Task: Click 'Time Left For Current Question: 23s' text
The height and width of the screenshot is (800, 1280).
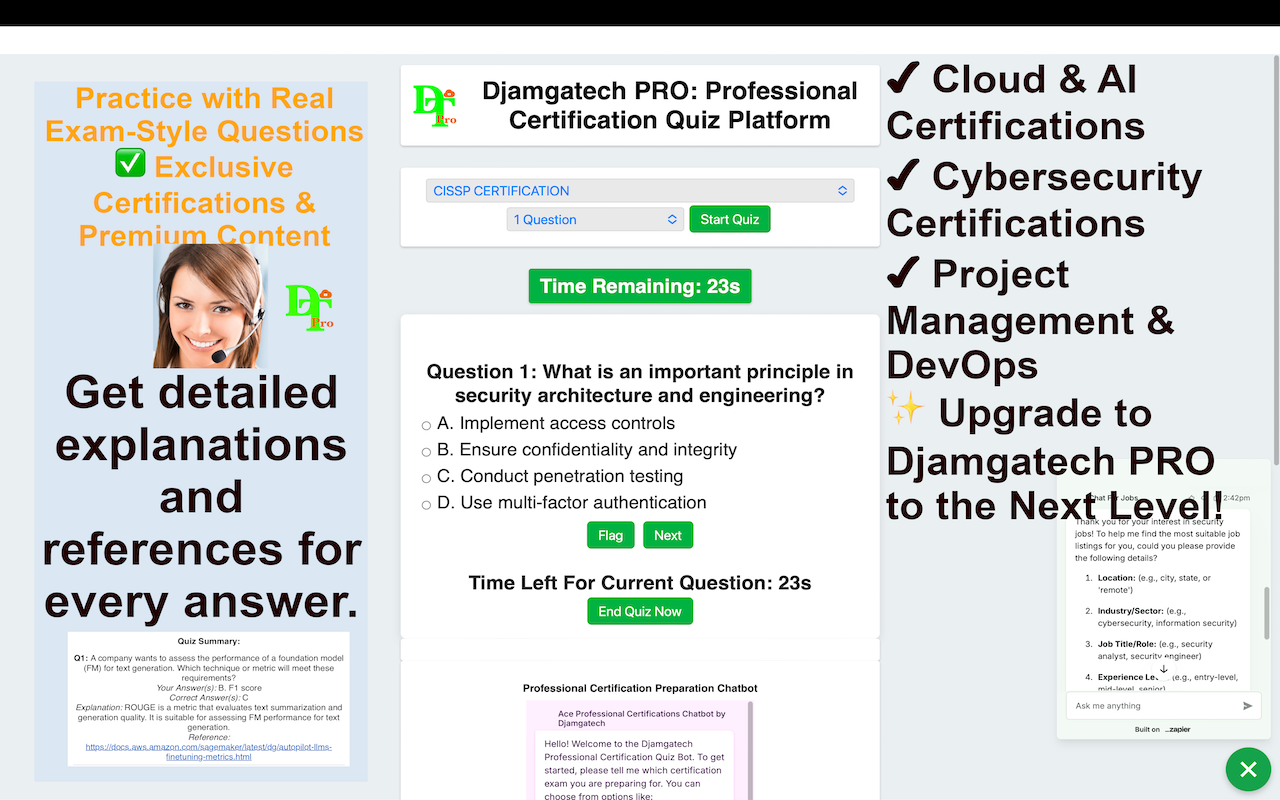Action: tap(640, 583)
